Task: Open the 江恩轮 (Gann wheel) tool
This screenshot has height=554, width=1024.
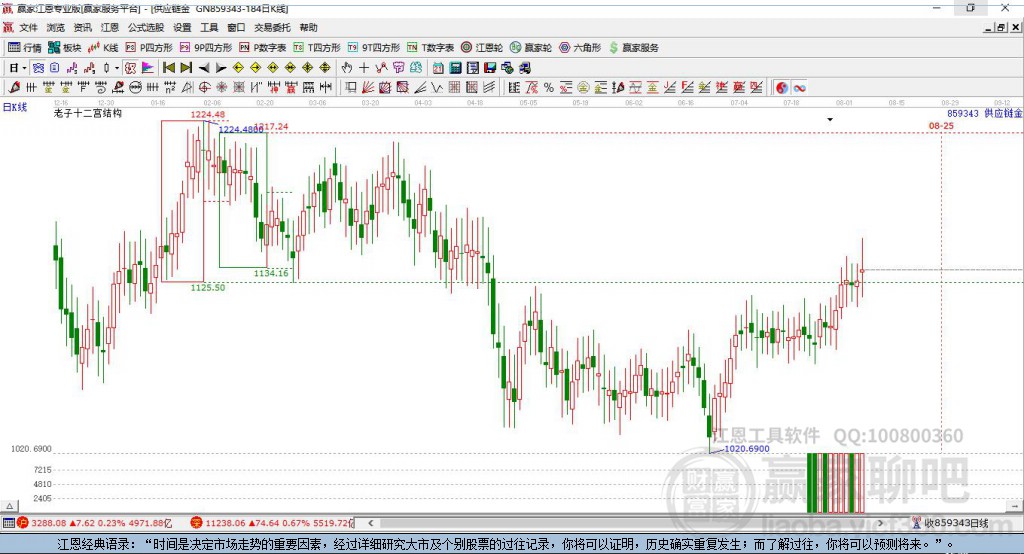Action: (482, 48)
